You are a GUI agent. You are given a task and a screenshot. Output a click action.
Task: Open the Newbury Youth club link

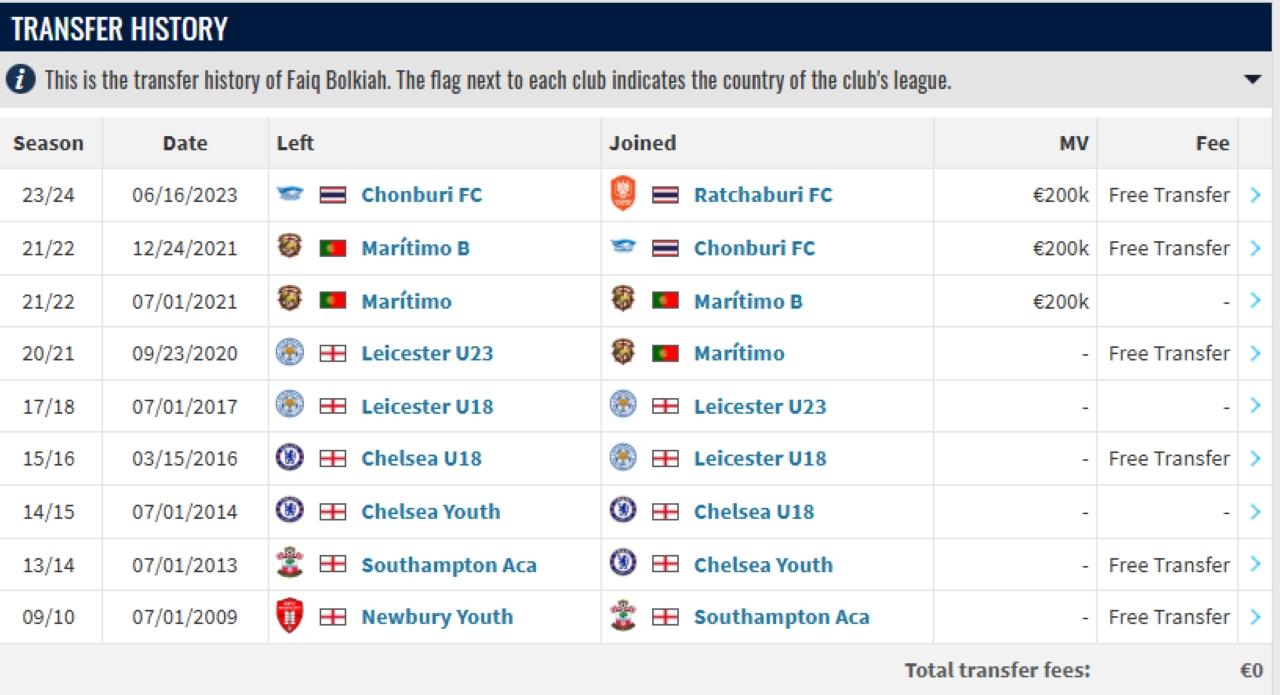pos(437,617)
